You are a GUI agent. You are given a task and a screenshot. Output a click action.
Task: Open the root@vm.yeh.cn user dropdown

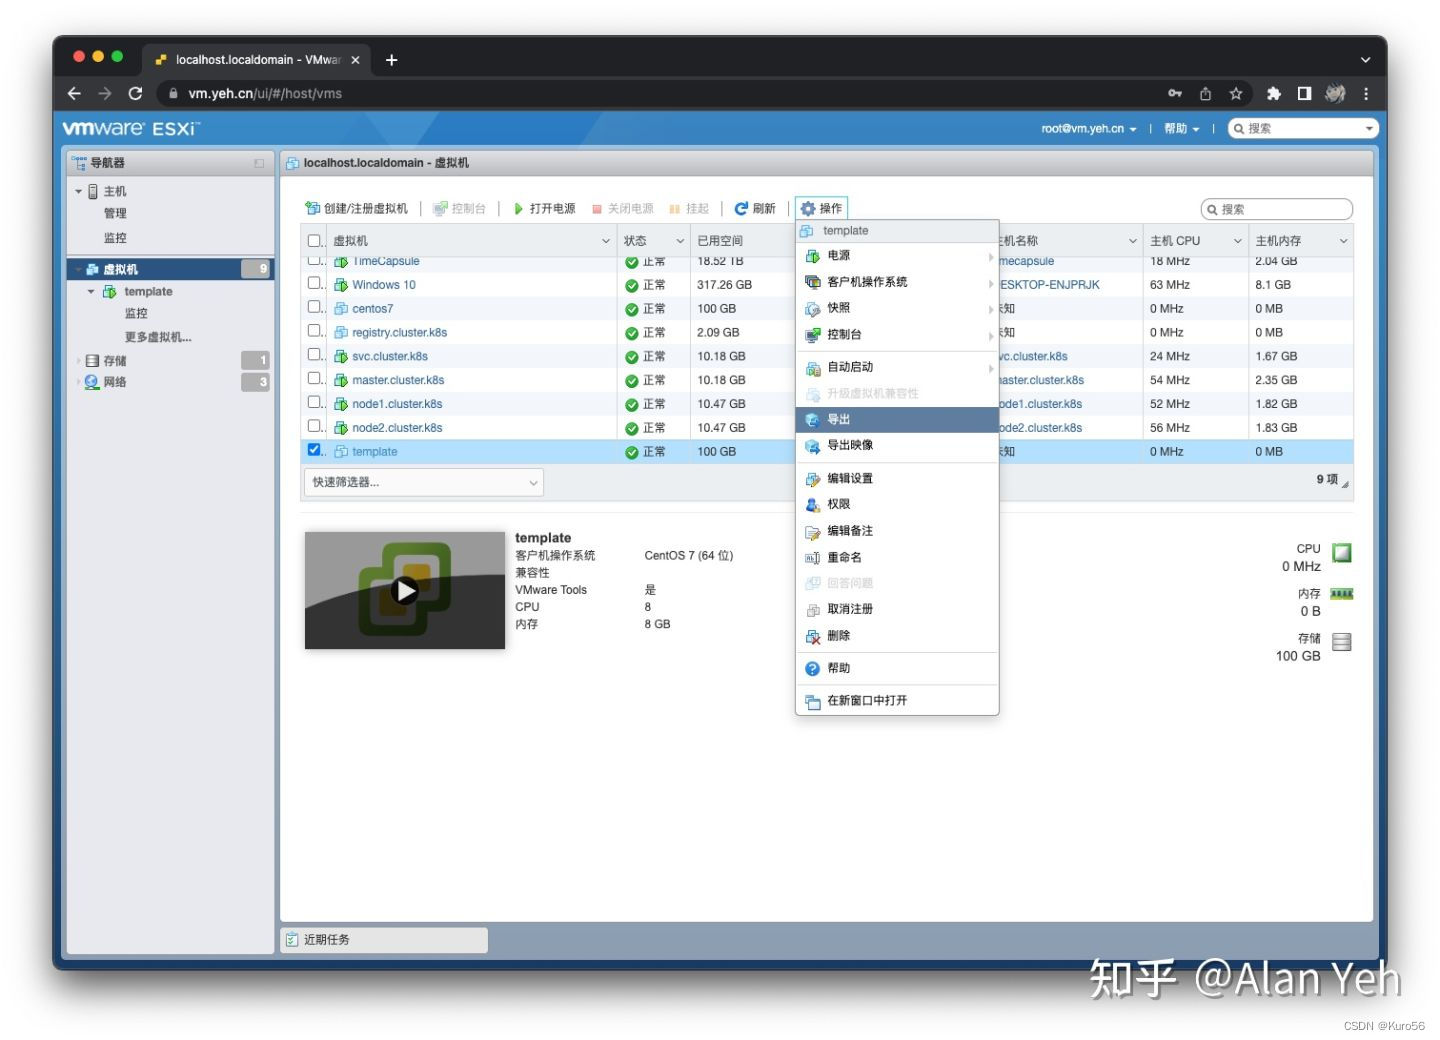(x=1089, y=129)
